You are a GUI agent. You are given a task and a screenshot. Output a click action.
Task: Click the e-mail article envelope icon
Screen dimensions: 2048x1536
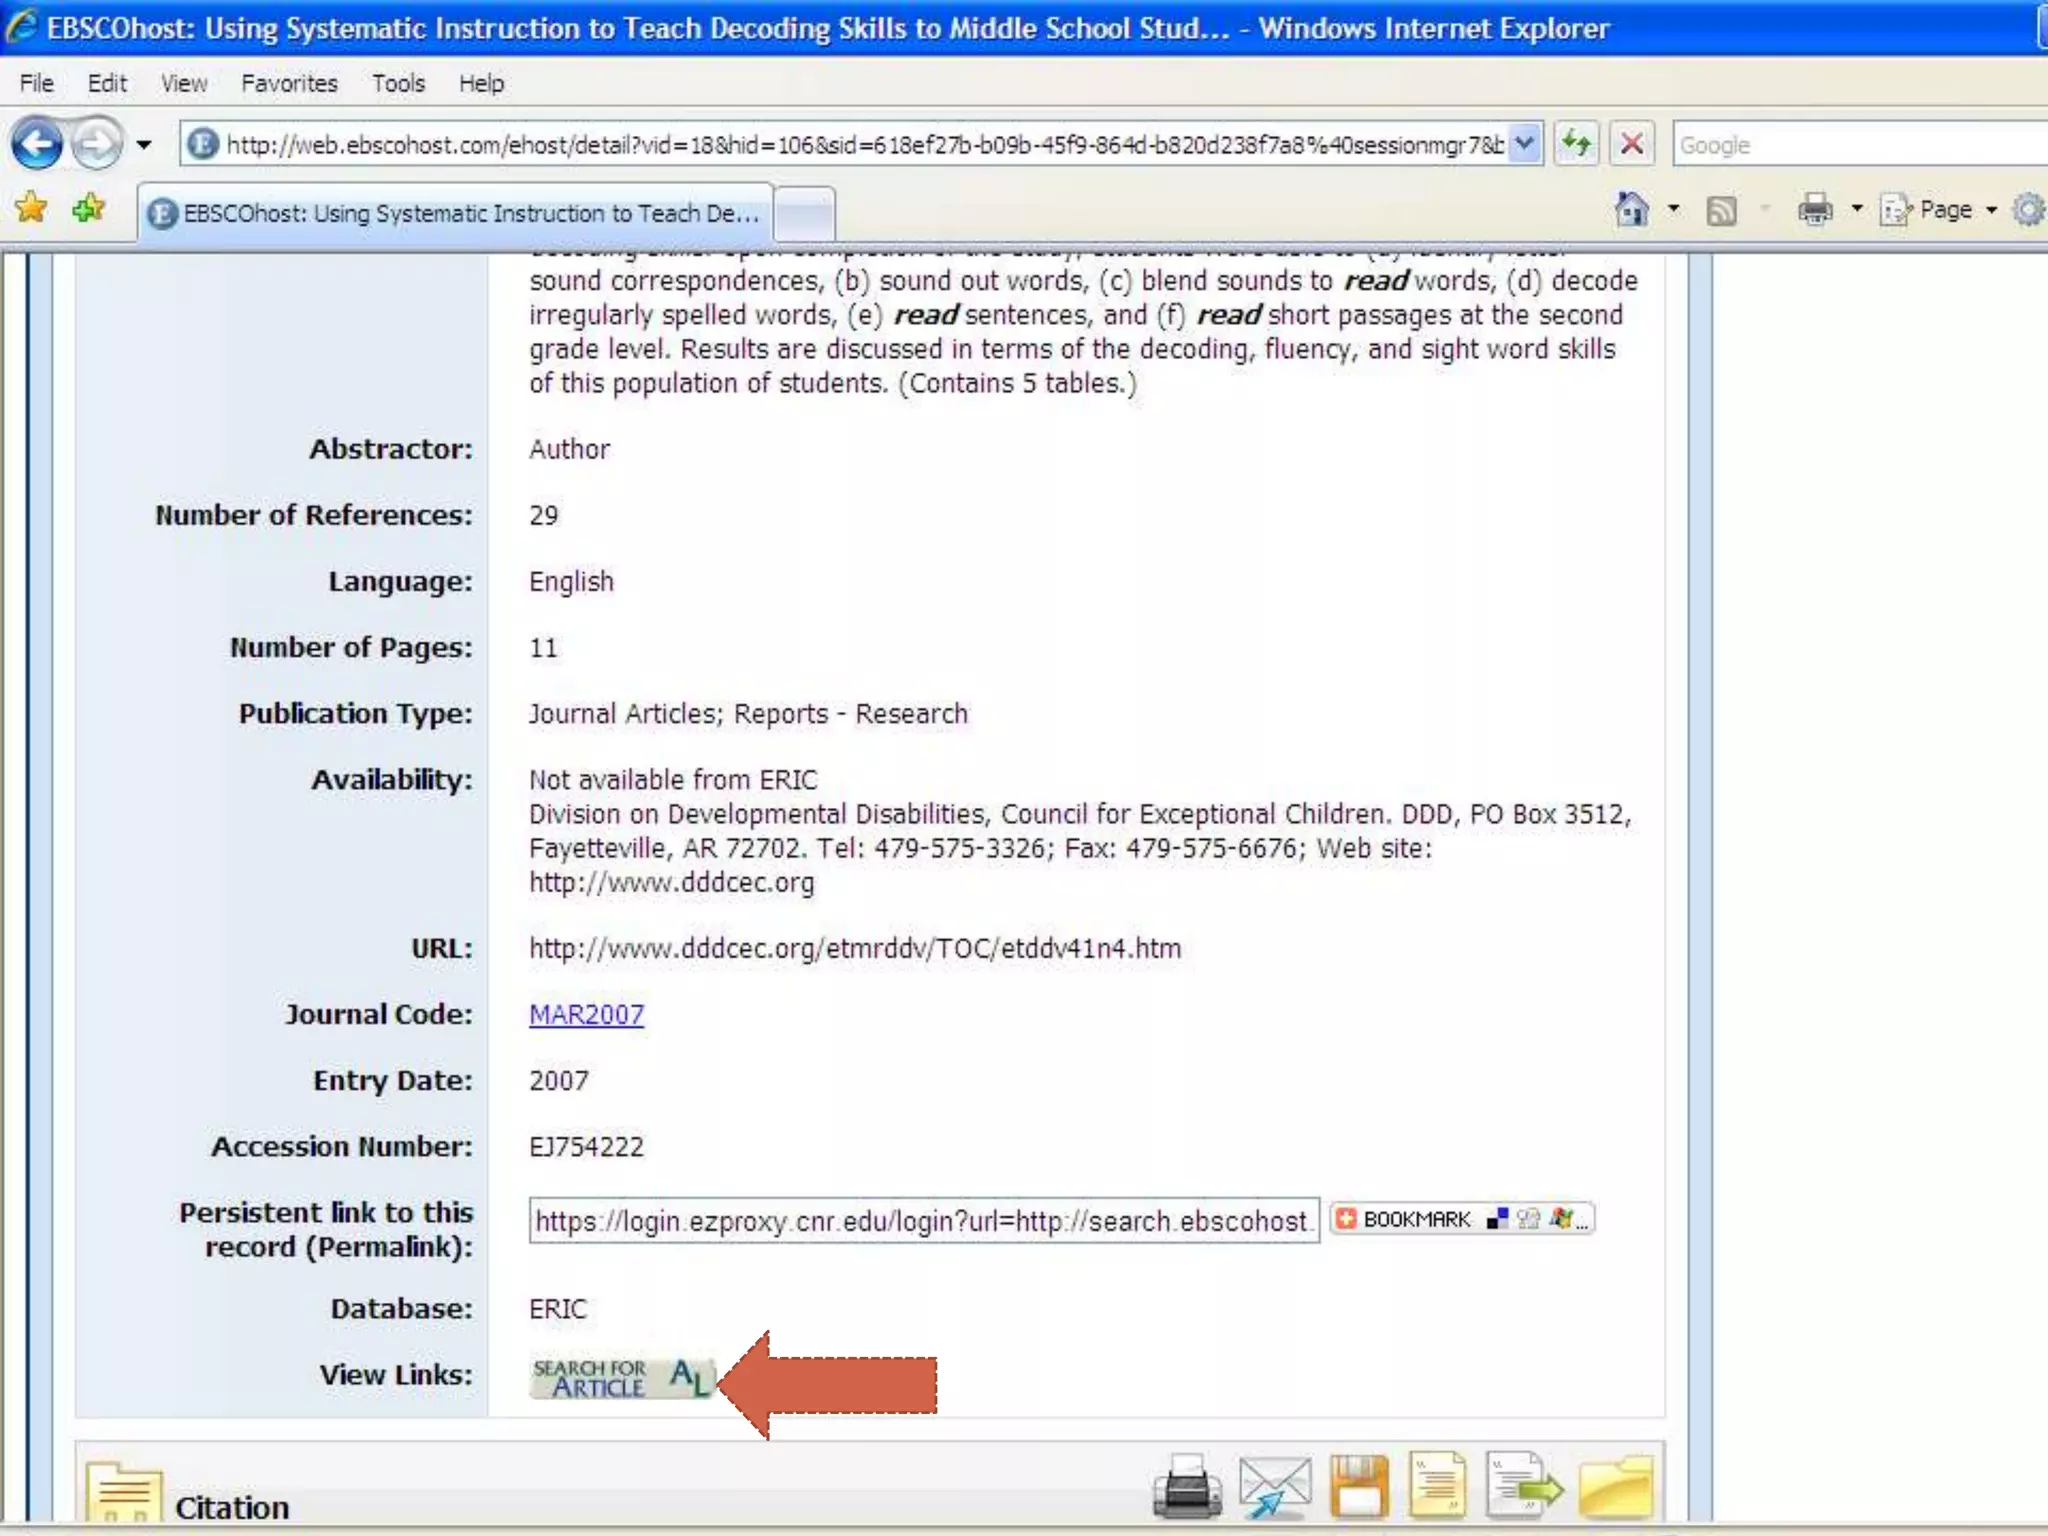[1274, 1486]
